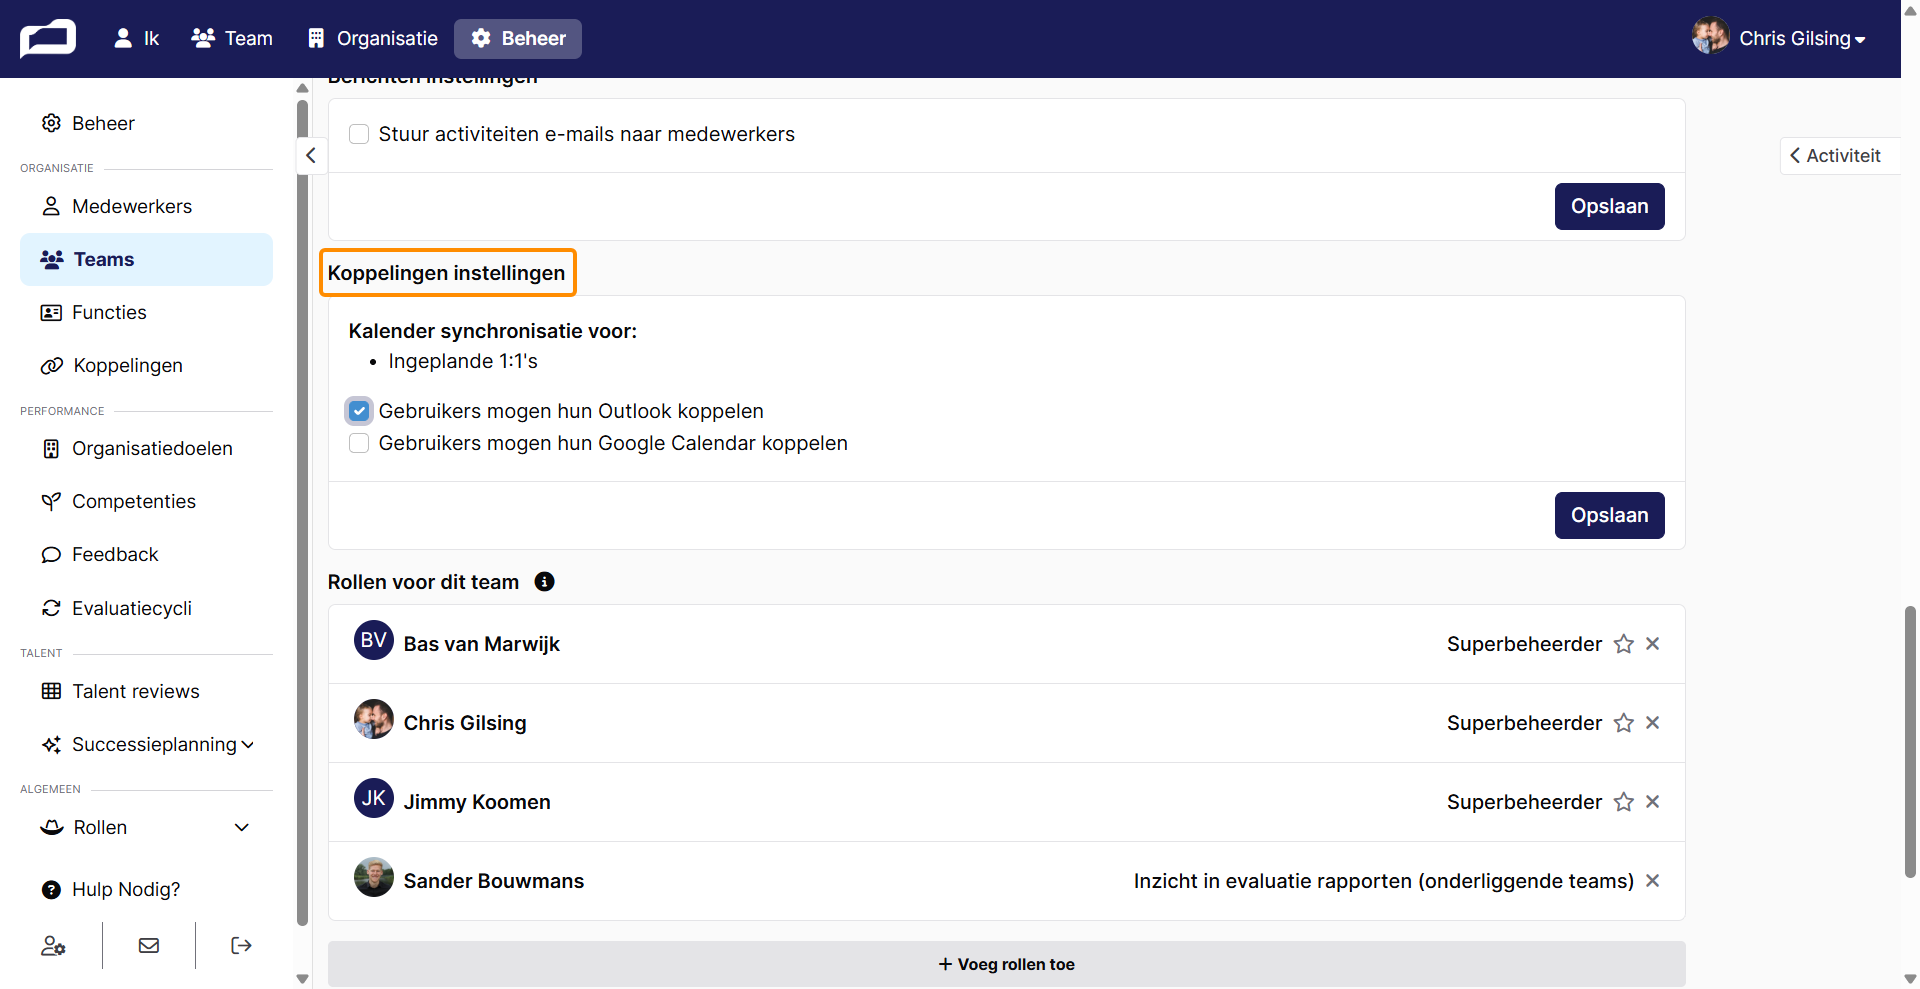Collapse the sidebar with the arrow
This screenshot has height=989, width=1920.
coord(311,155)
